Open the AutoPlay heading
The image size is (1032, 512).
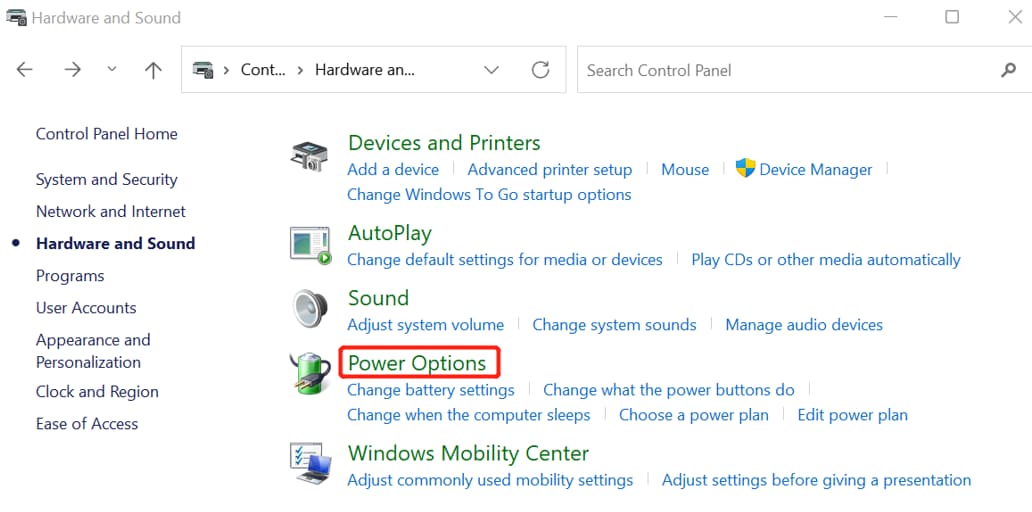(390, 234)
